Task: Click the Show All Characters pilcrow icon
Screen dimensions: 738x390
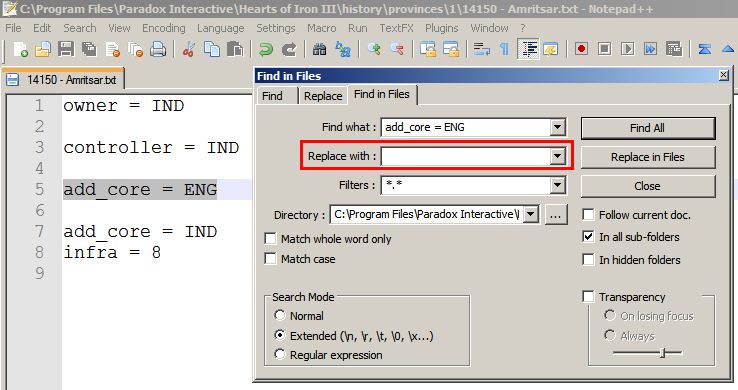Action: click(x=504, y=49)
